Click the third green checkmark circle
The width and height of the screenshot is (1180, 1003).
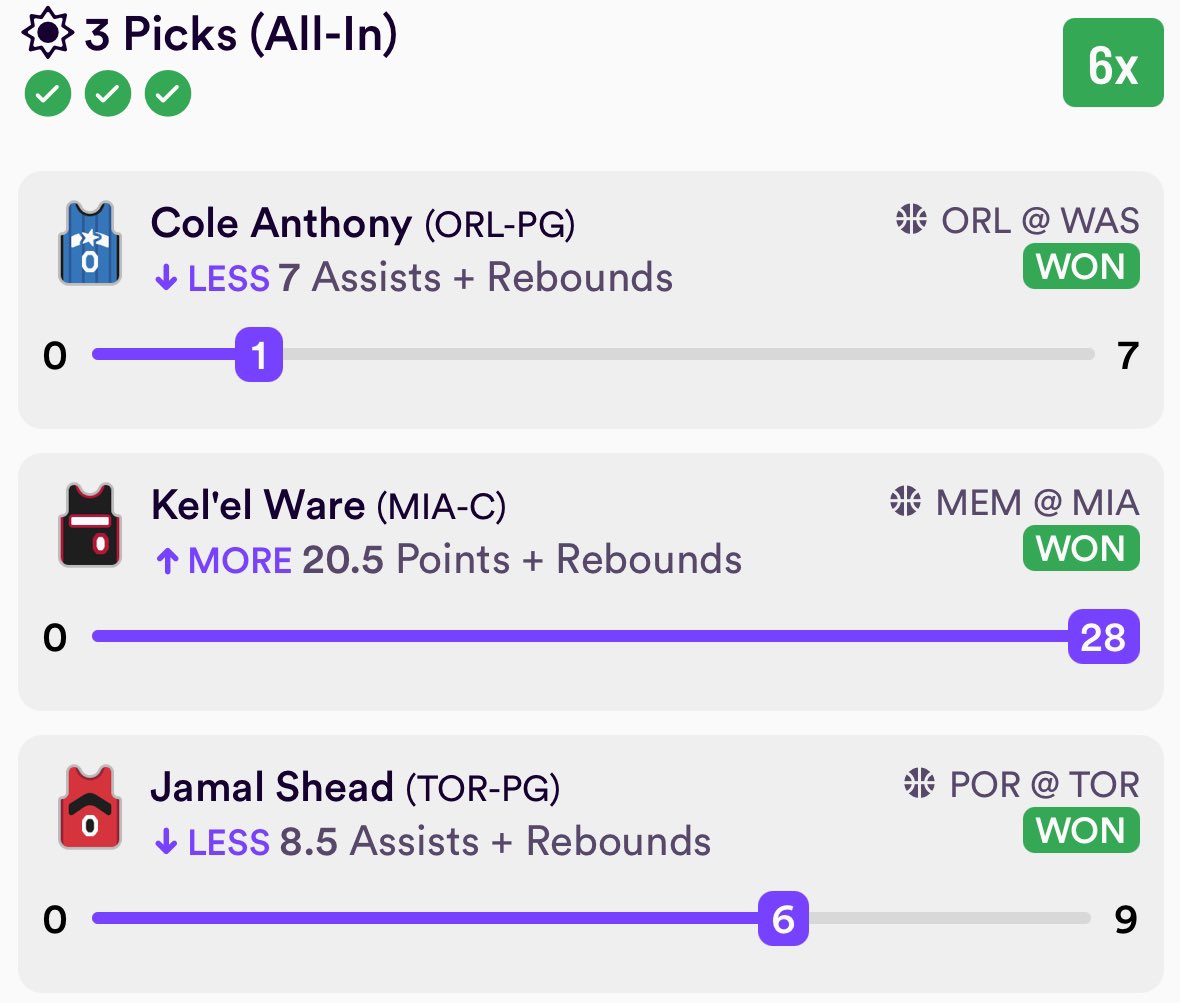168,93
